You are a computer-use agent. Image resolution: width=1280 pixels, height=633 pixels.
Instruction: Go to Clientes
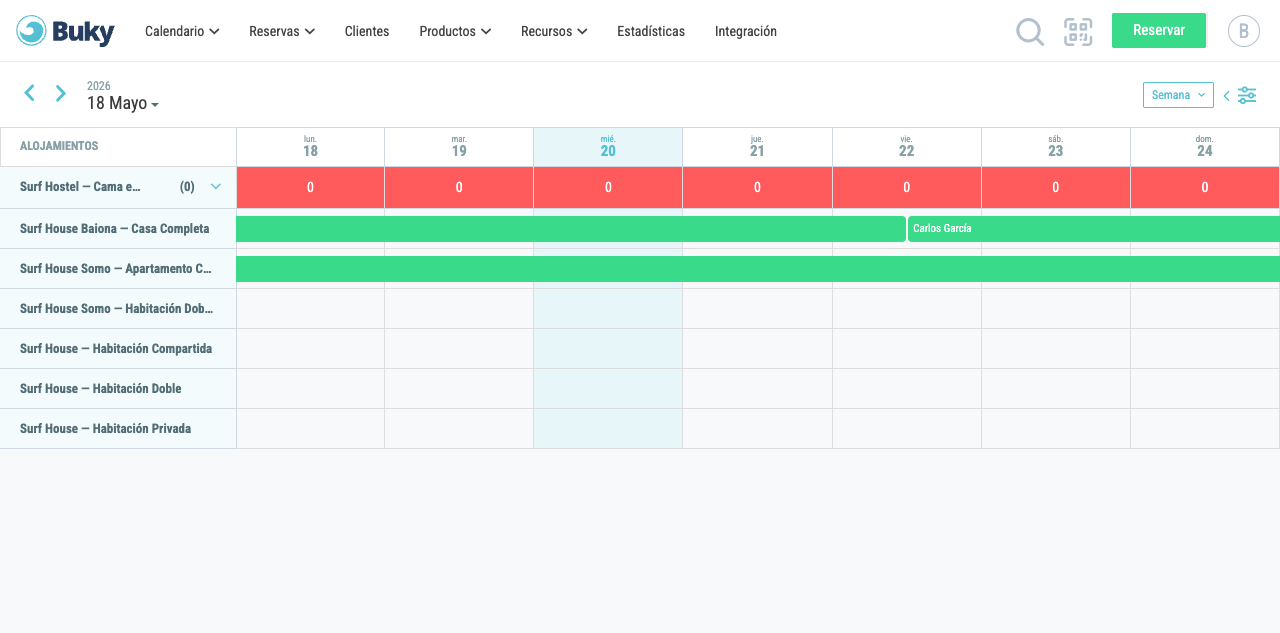pos(367,31)
